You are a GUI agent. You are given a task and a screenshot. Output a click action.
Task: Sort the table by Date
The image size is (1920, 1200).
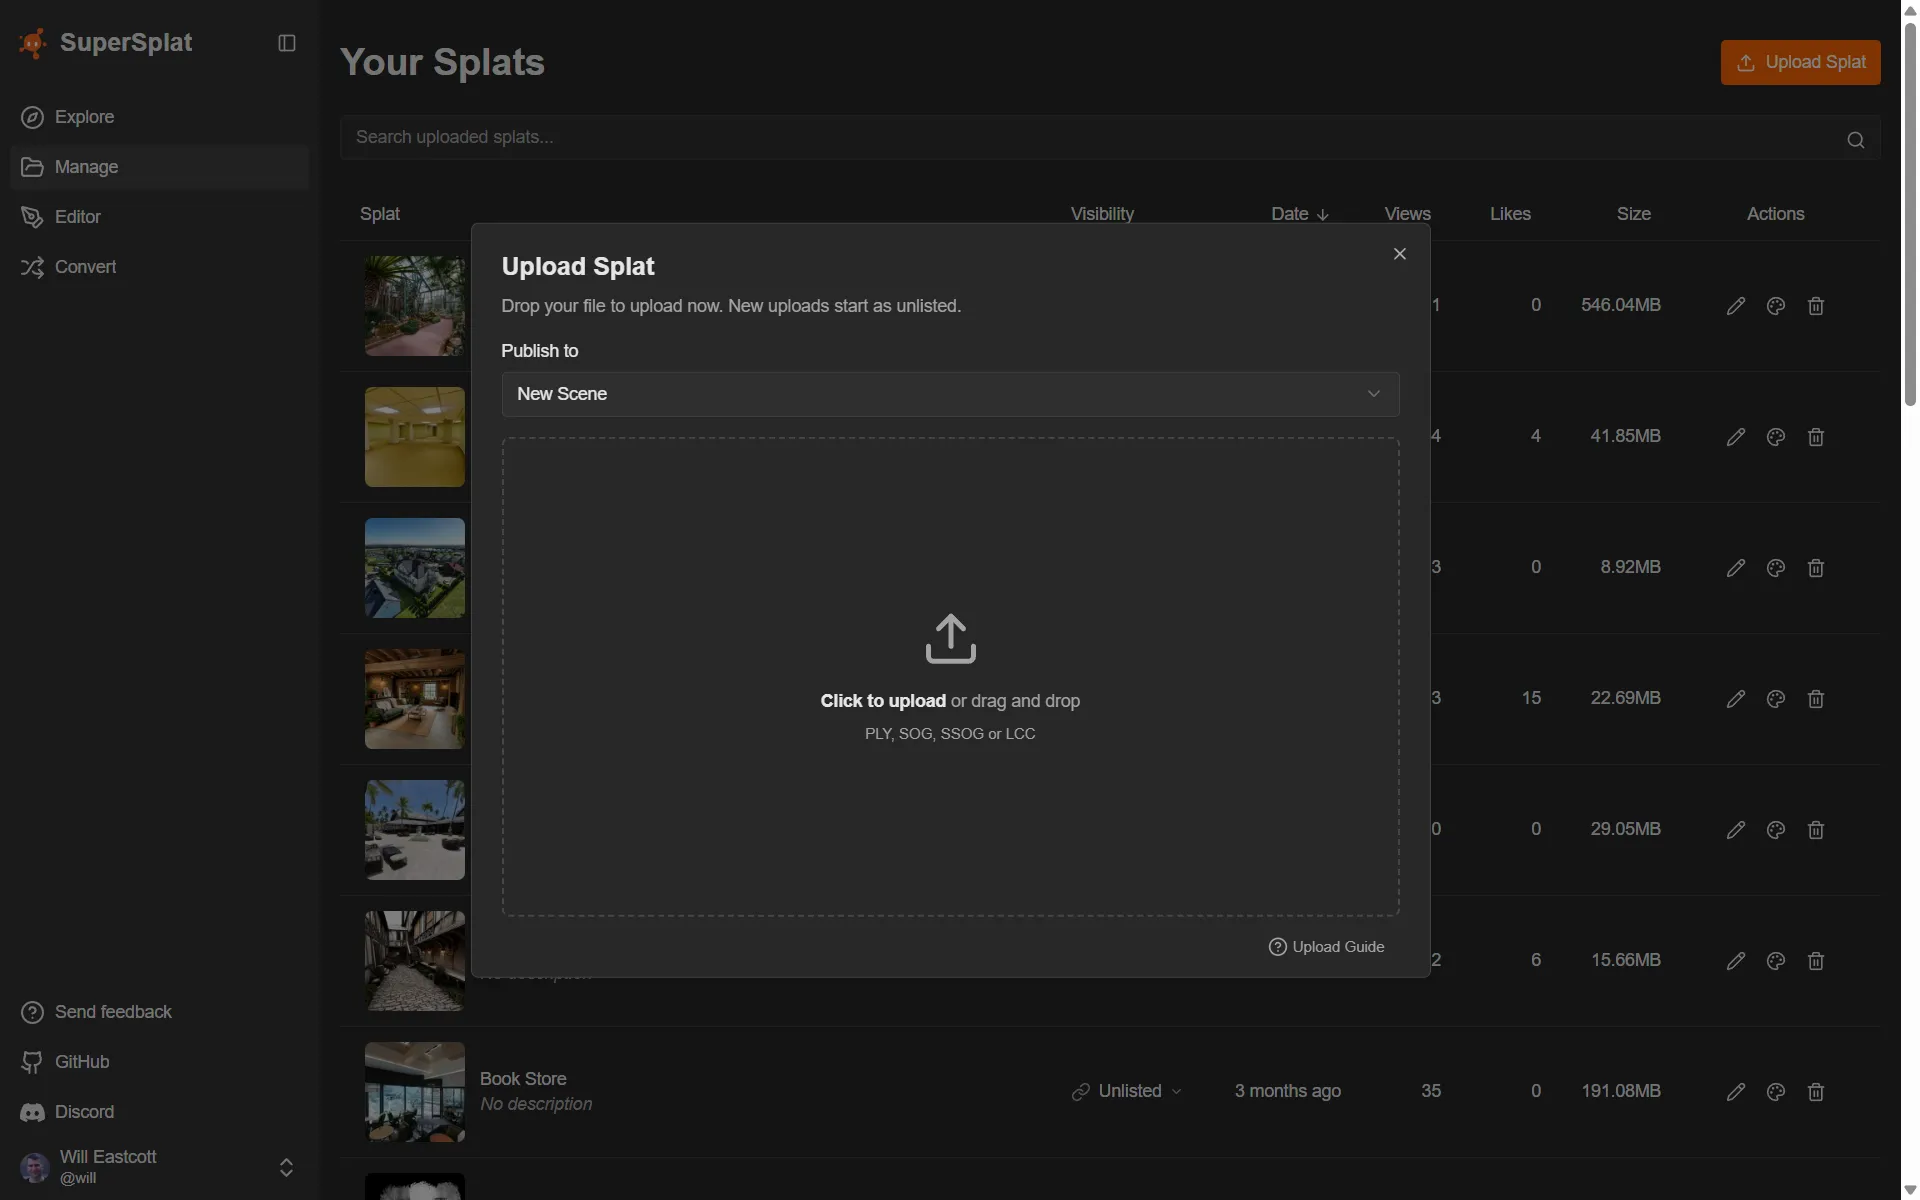click(1300, 214)
